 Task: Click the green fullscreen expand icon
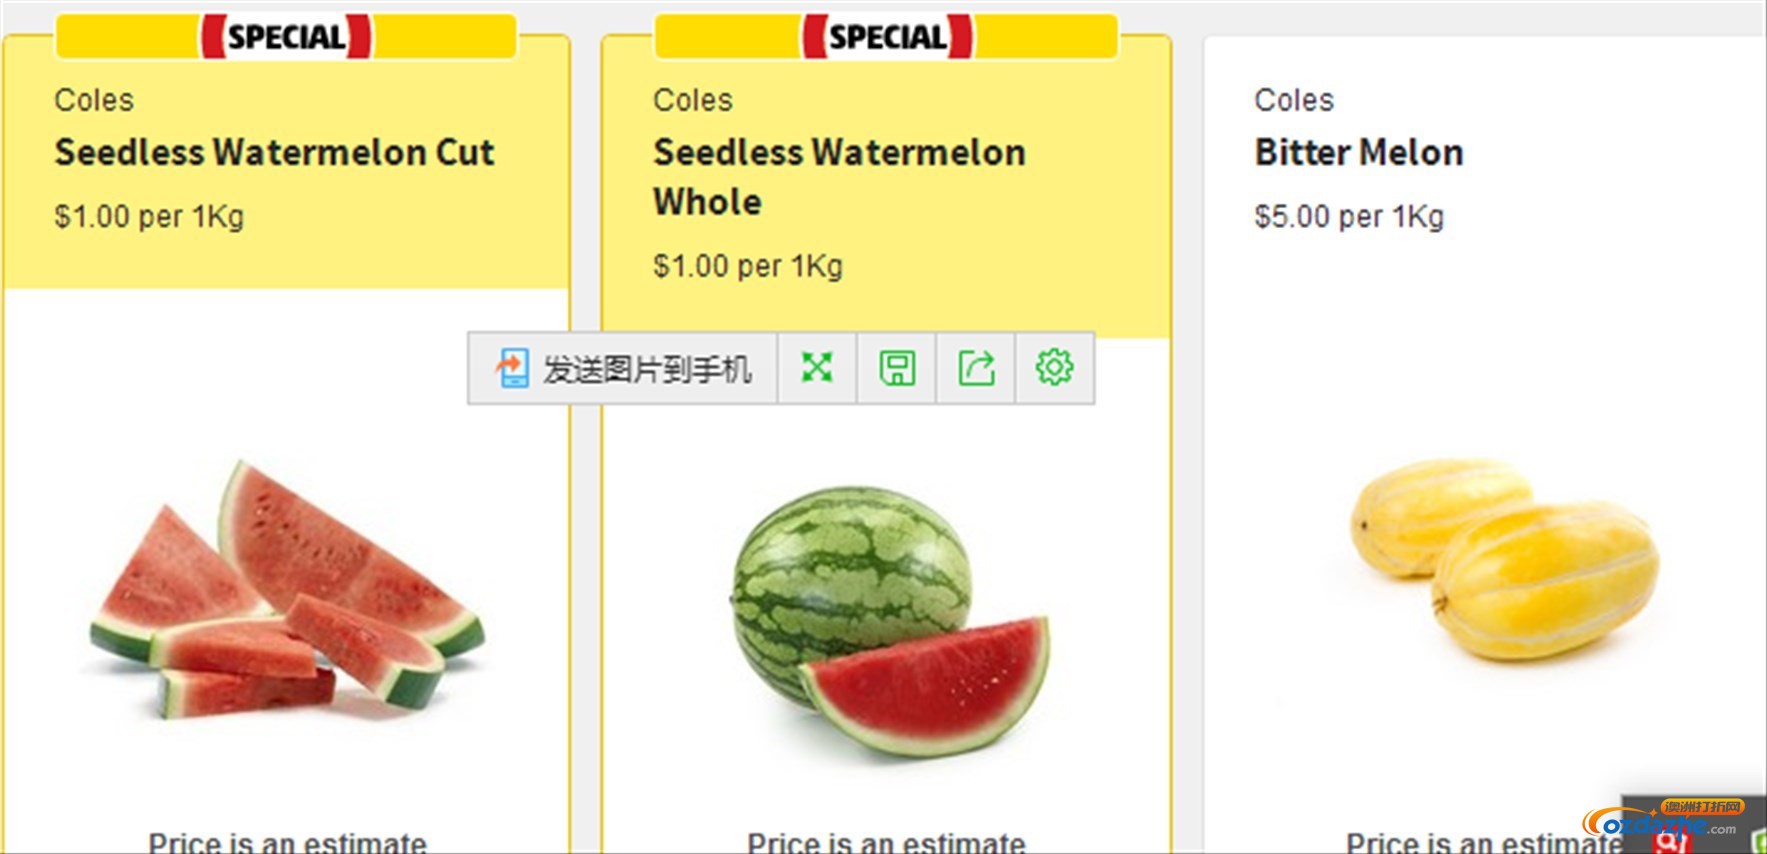point(817,368)
